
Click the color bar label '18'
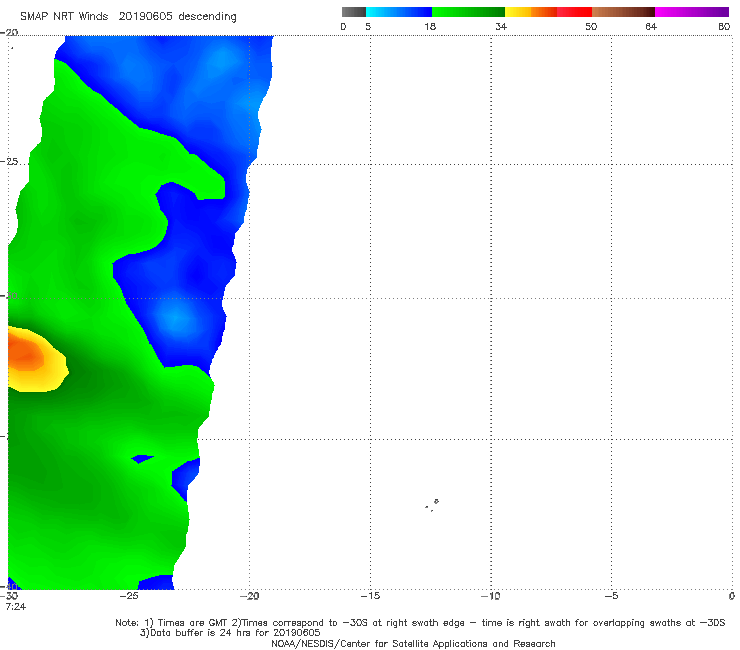pos(430,27)
